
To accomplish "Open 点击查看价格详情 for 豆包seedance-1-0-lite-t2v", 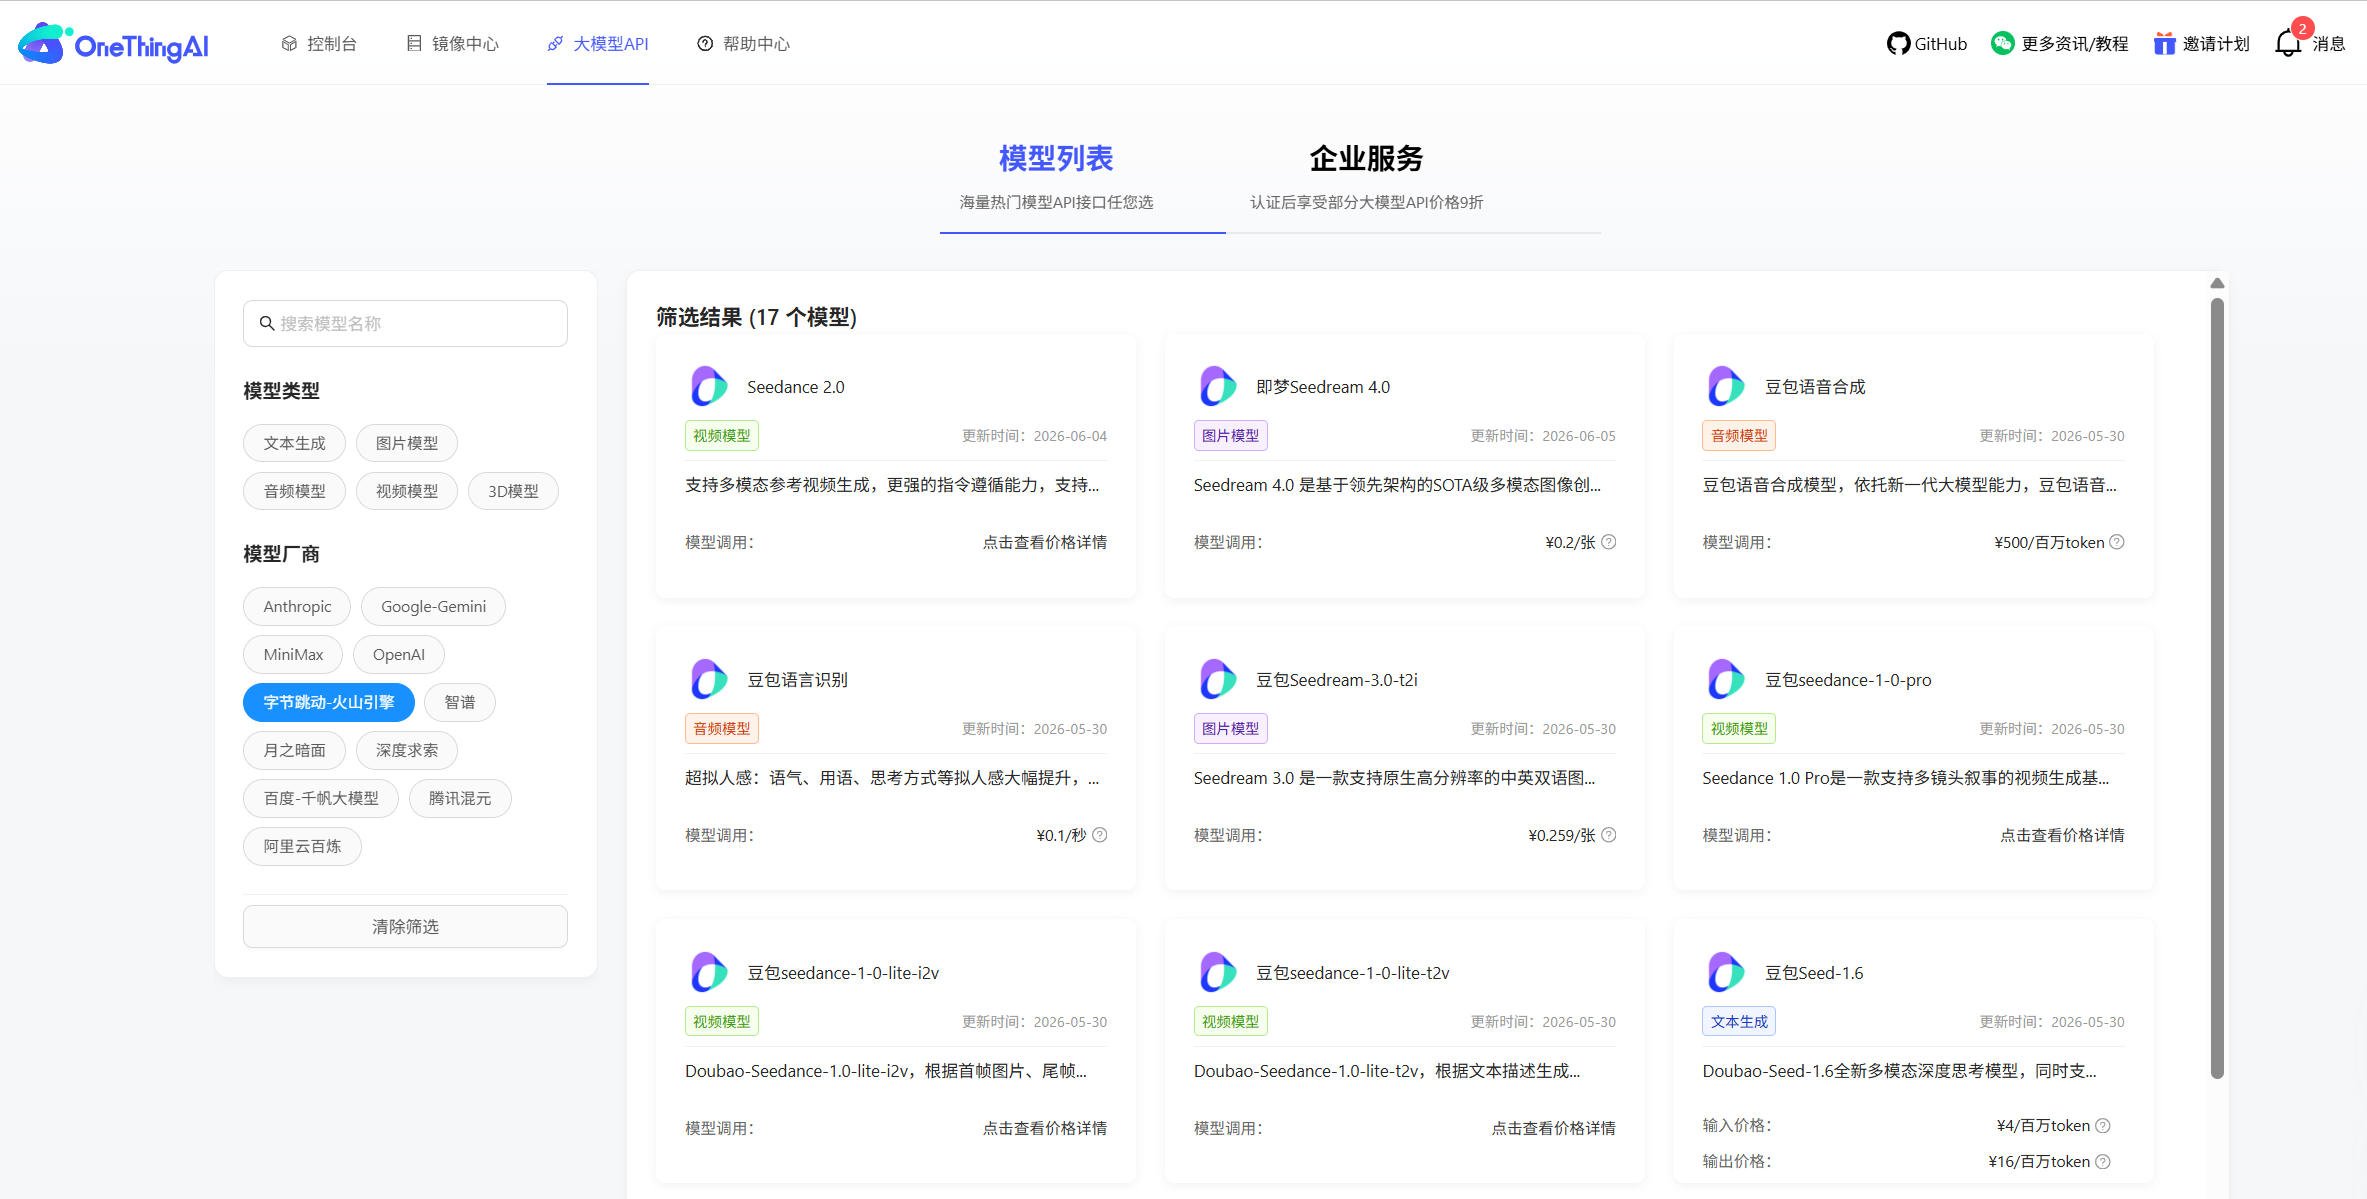I will click(1554, 1128).
